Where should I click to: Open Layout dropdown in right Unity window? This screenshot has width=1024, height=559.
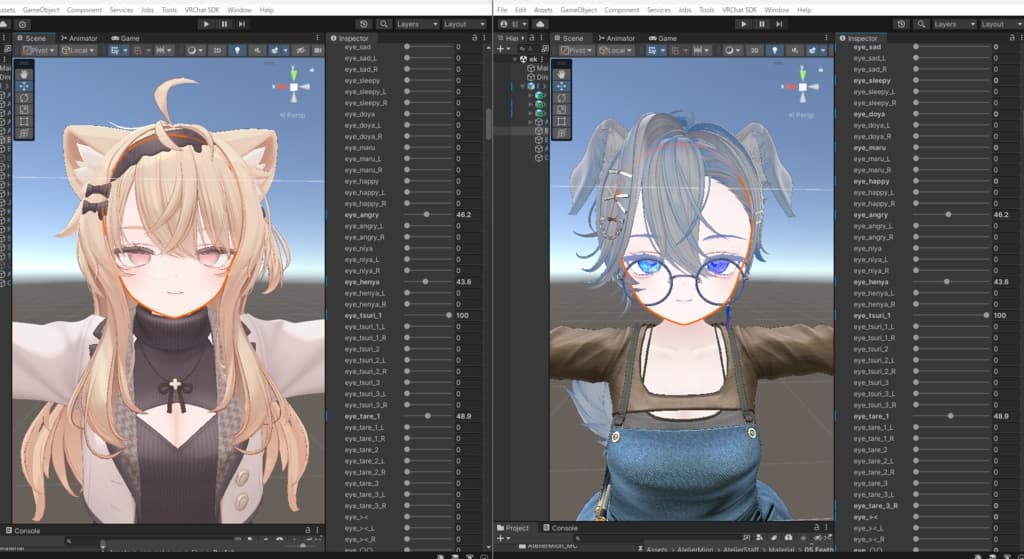1001,24
